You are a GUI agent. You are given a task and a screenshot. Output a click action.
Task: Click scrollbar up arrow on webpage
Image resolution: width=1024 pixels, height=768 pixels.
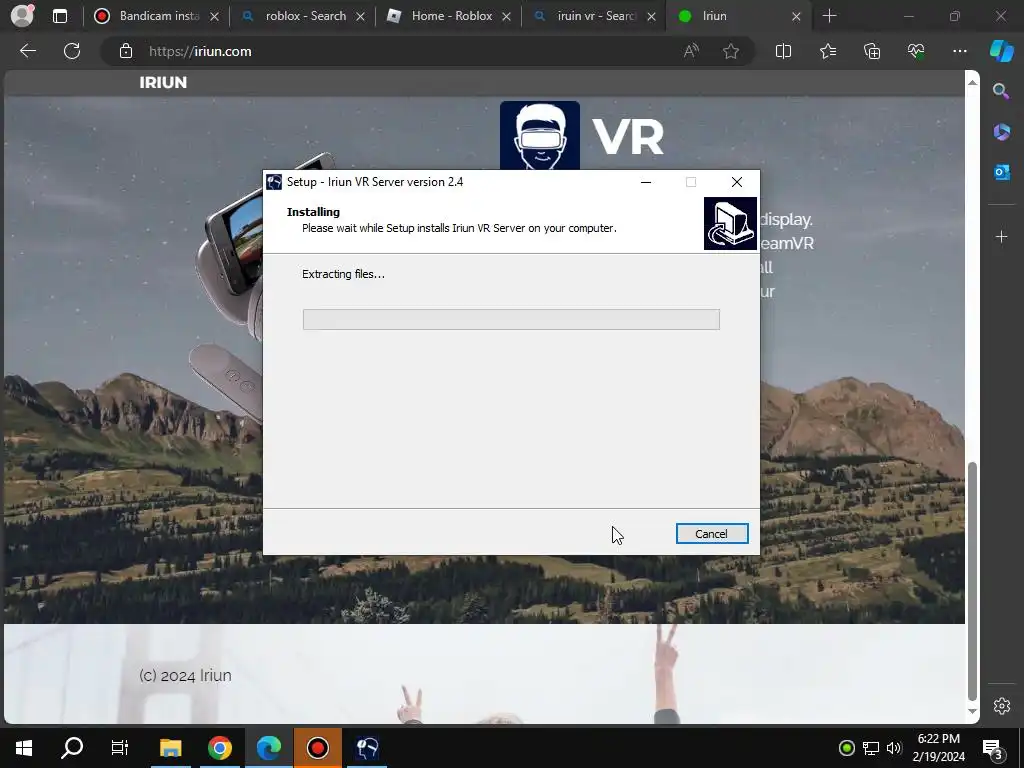[972, 82]
